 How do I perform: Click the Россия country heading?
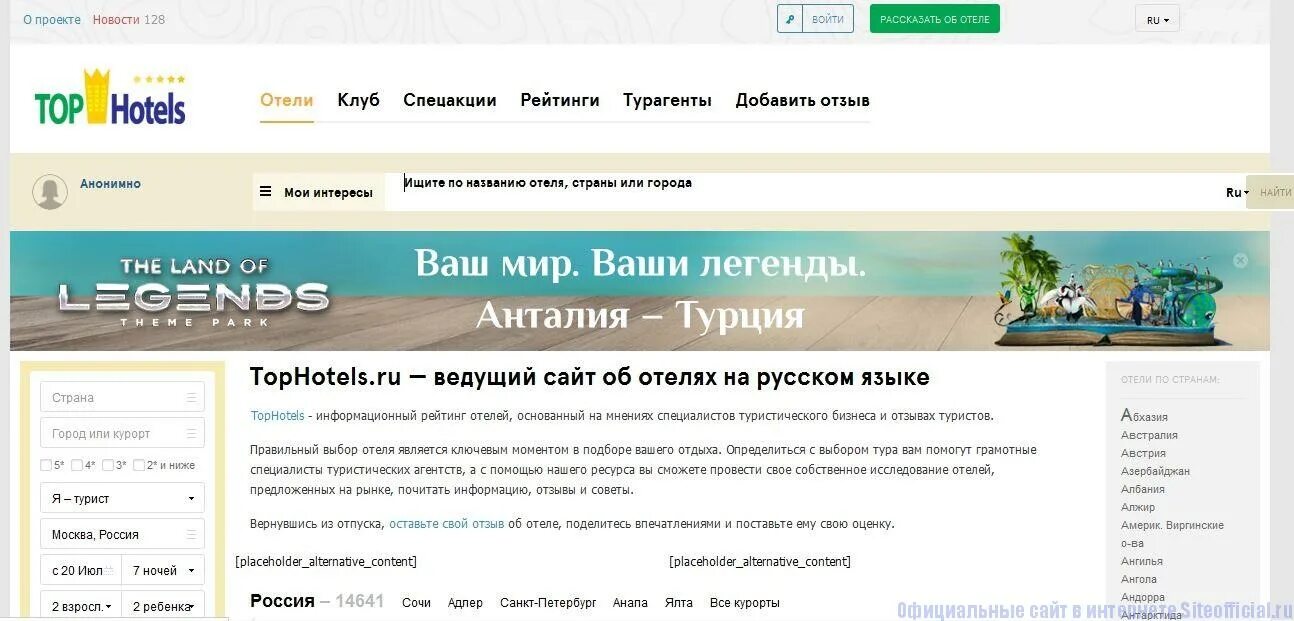[x=282, y=601]
